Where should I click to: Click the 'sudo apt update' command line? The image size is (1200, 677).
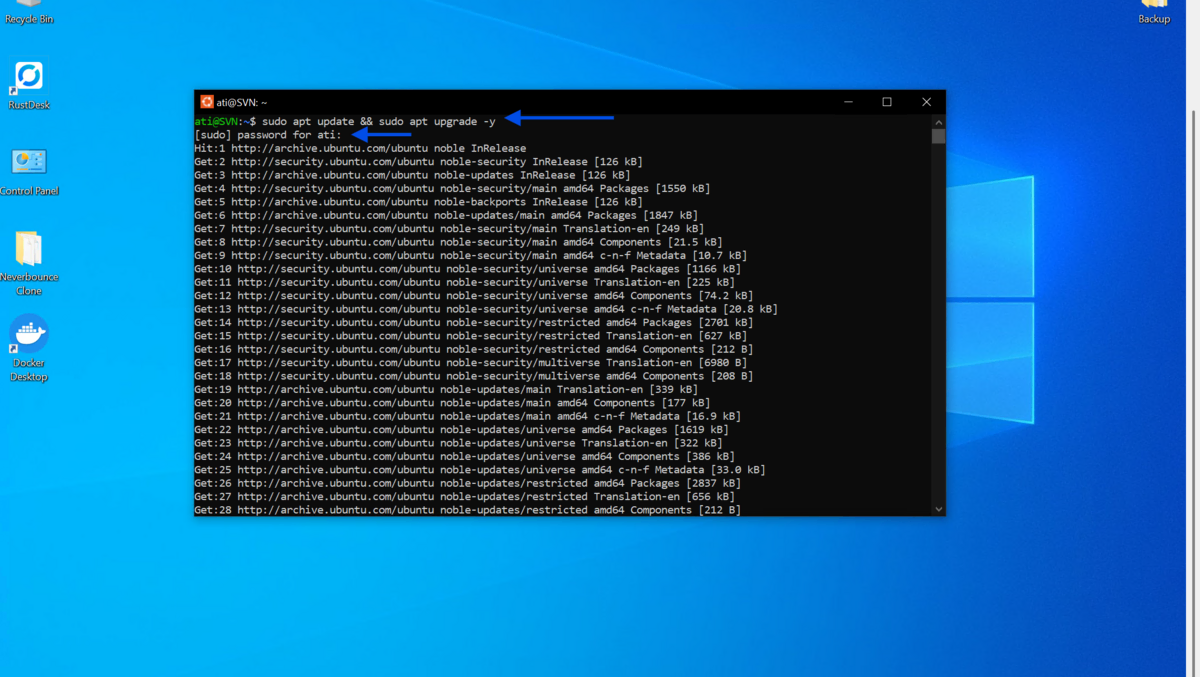378,121
